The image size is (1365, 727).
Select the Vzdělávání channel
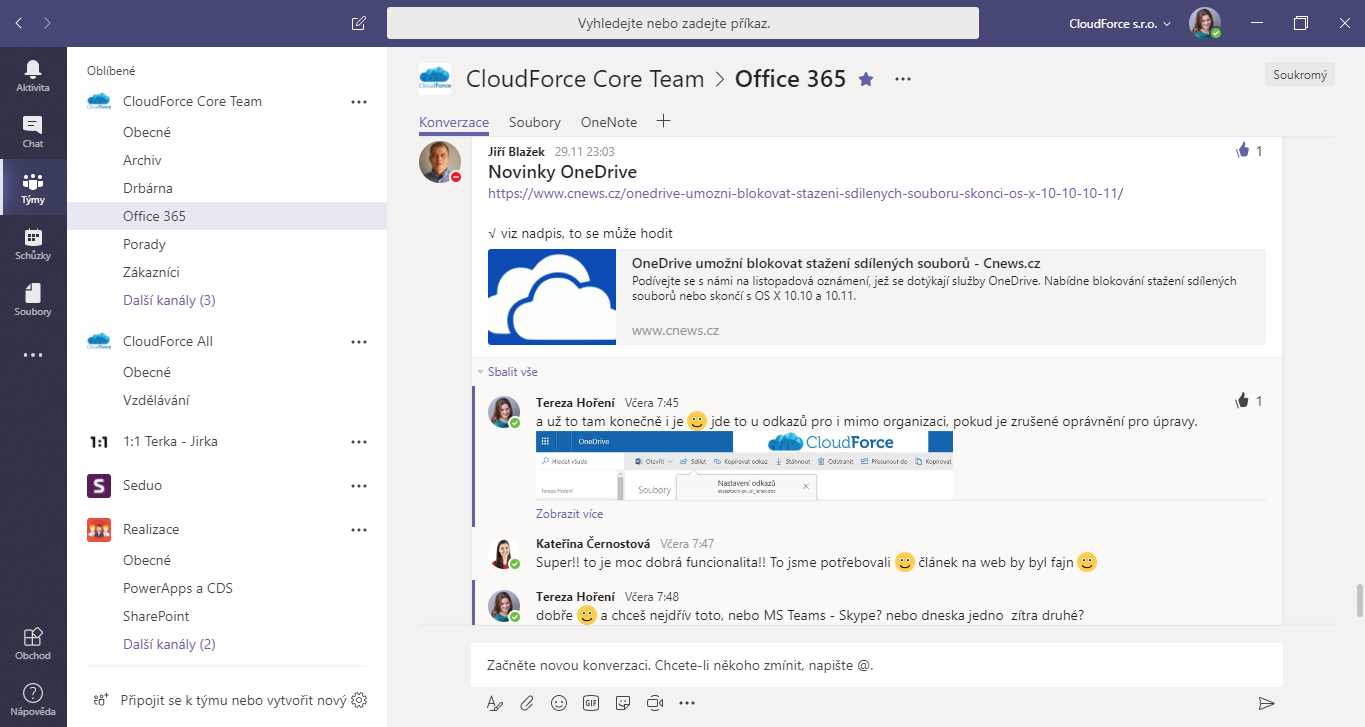point(156,400)
